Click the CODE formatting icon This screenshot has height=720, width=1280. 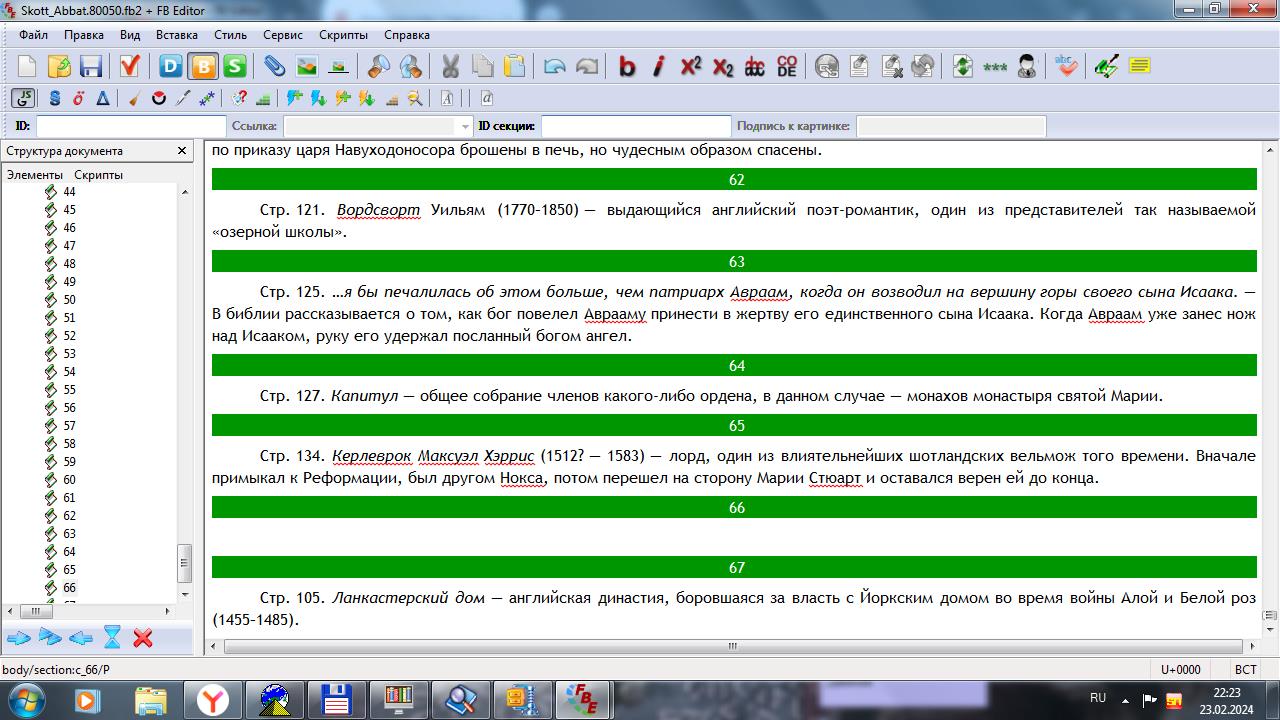pos(787,67)
